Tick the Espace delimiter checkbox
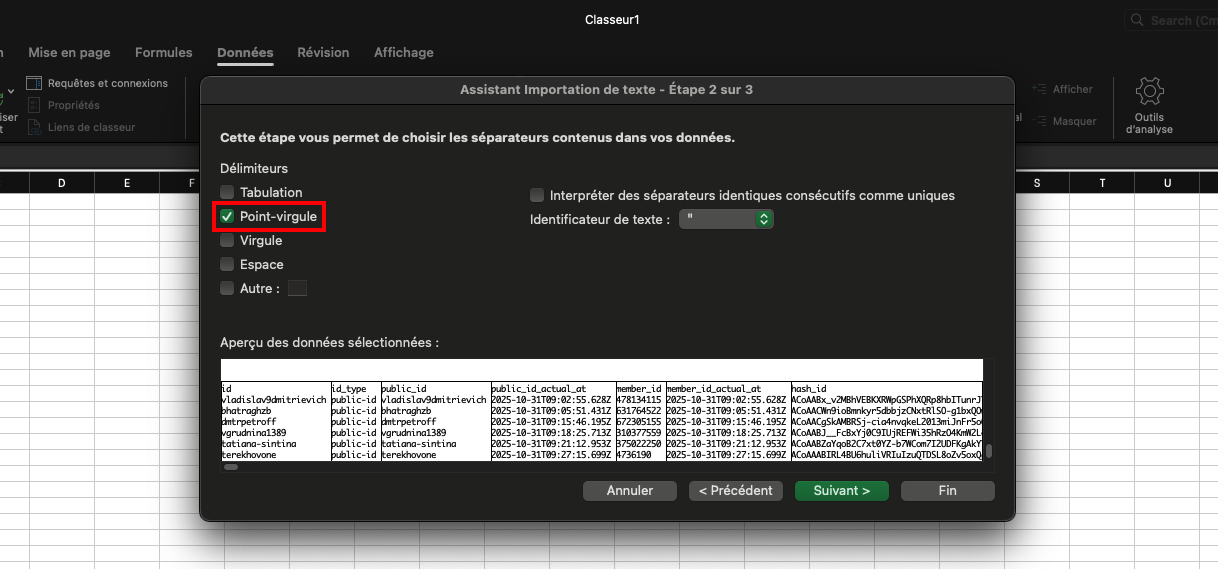1218x569 pixels. pyautogui.click(x=228, y=264)
